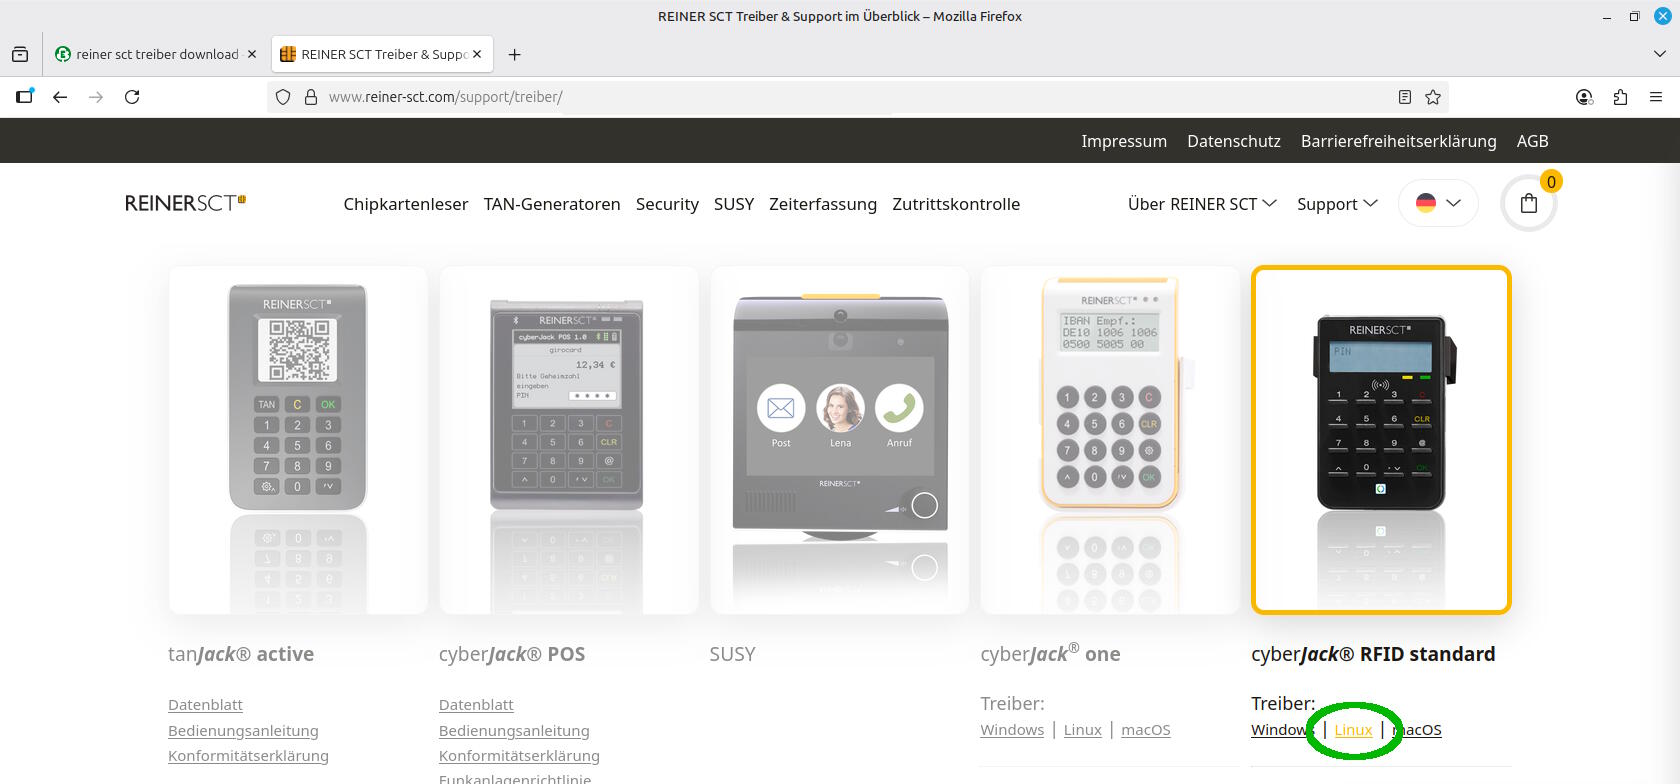
Task: Open Security navigation item
Action: coord(667,204)
